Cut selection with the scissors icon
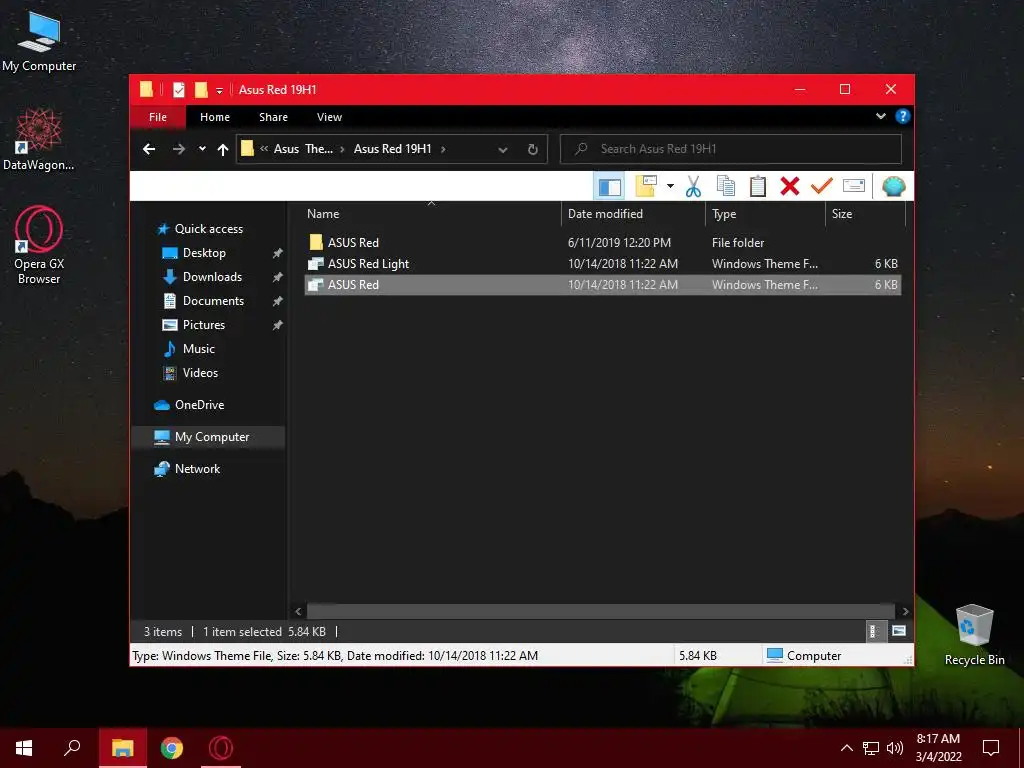Screen dimensions: 1024x768 (693, 186)
